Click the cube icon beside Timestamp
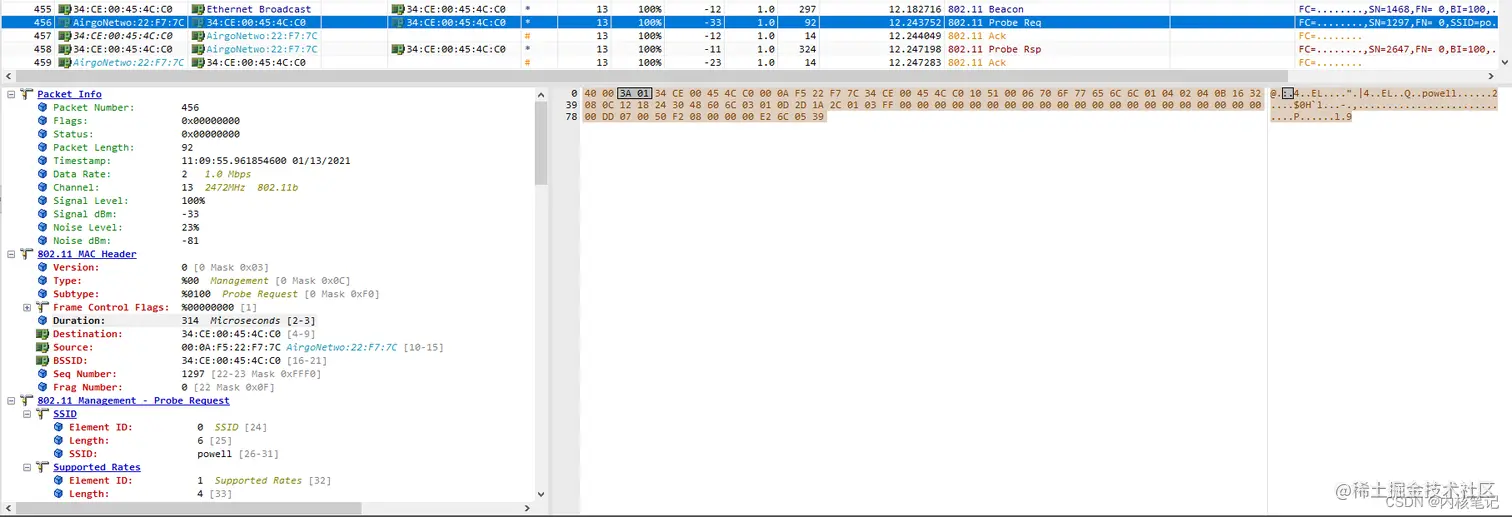Image resolution: width=1512 pixels, height=517 pixels. click(43, 161)
